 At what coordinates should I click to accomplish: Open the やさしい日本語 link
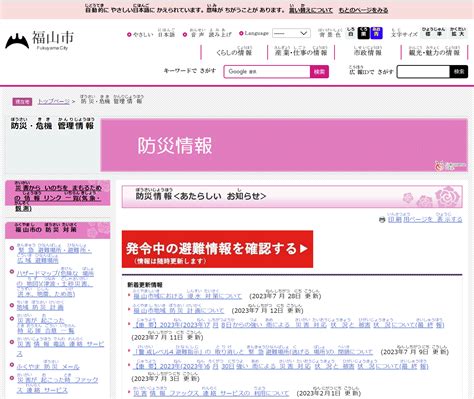(x=154, y=34)
